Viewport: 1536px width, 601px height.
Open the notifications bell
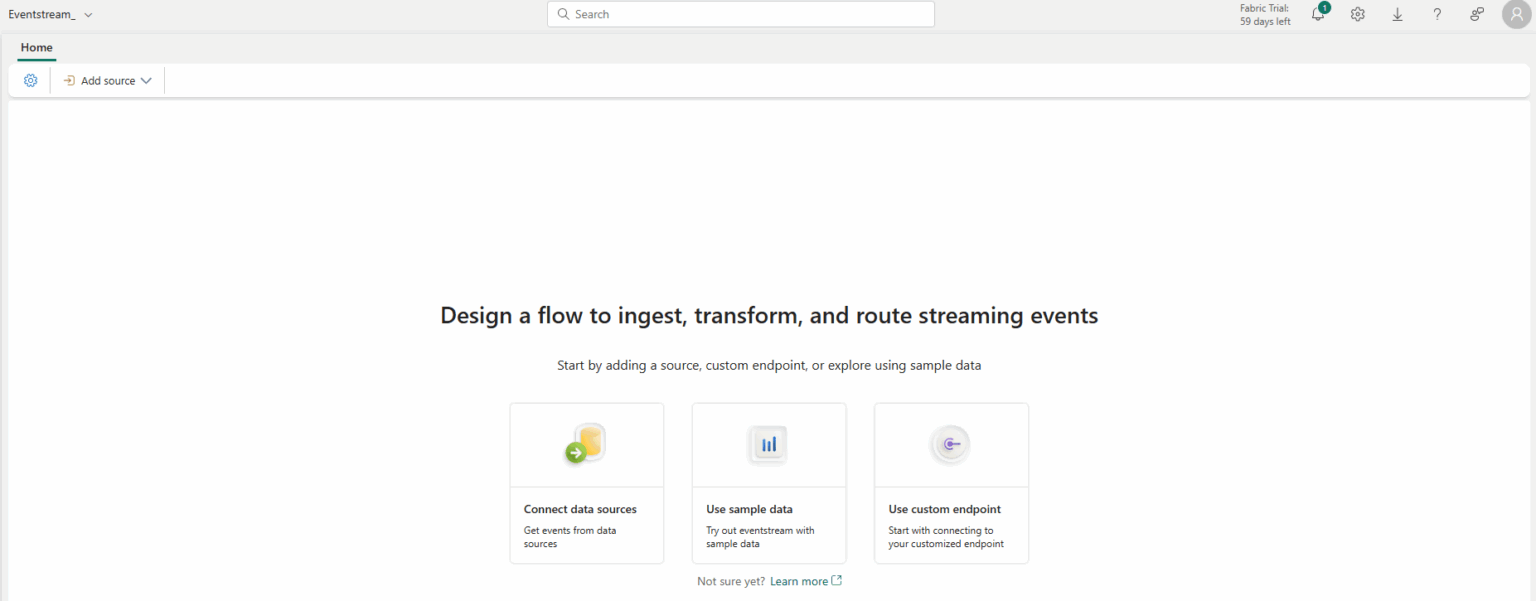(1319, 14)
